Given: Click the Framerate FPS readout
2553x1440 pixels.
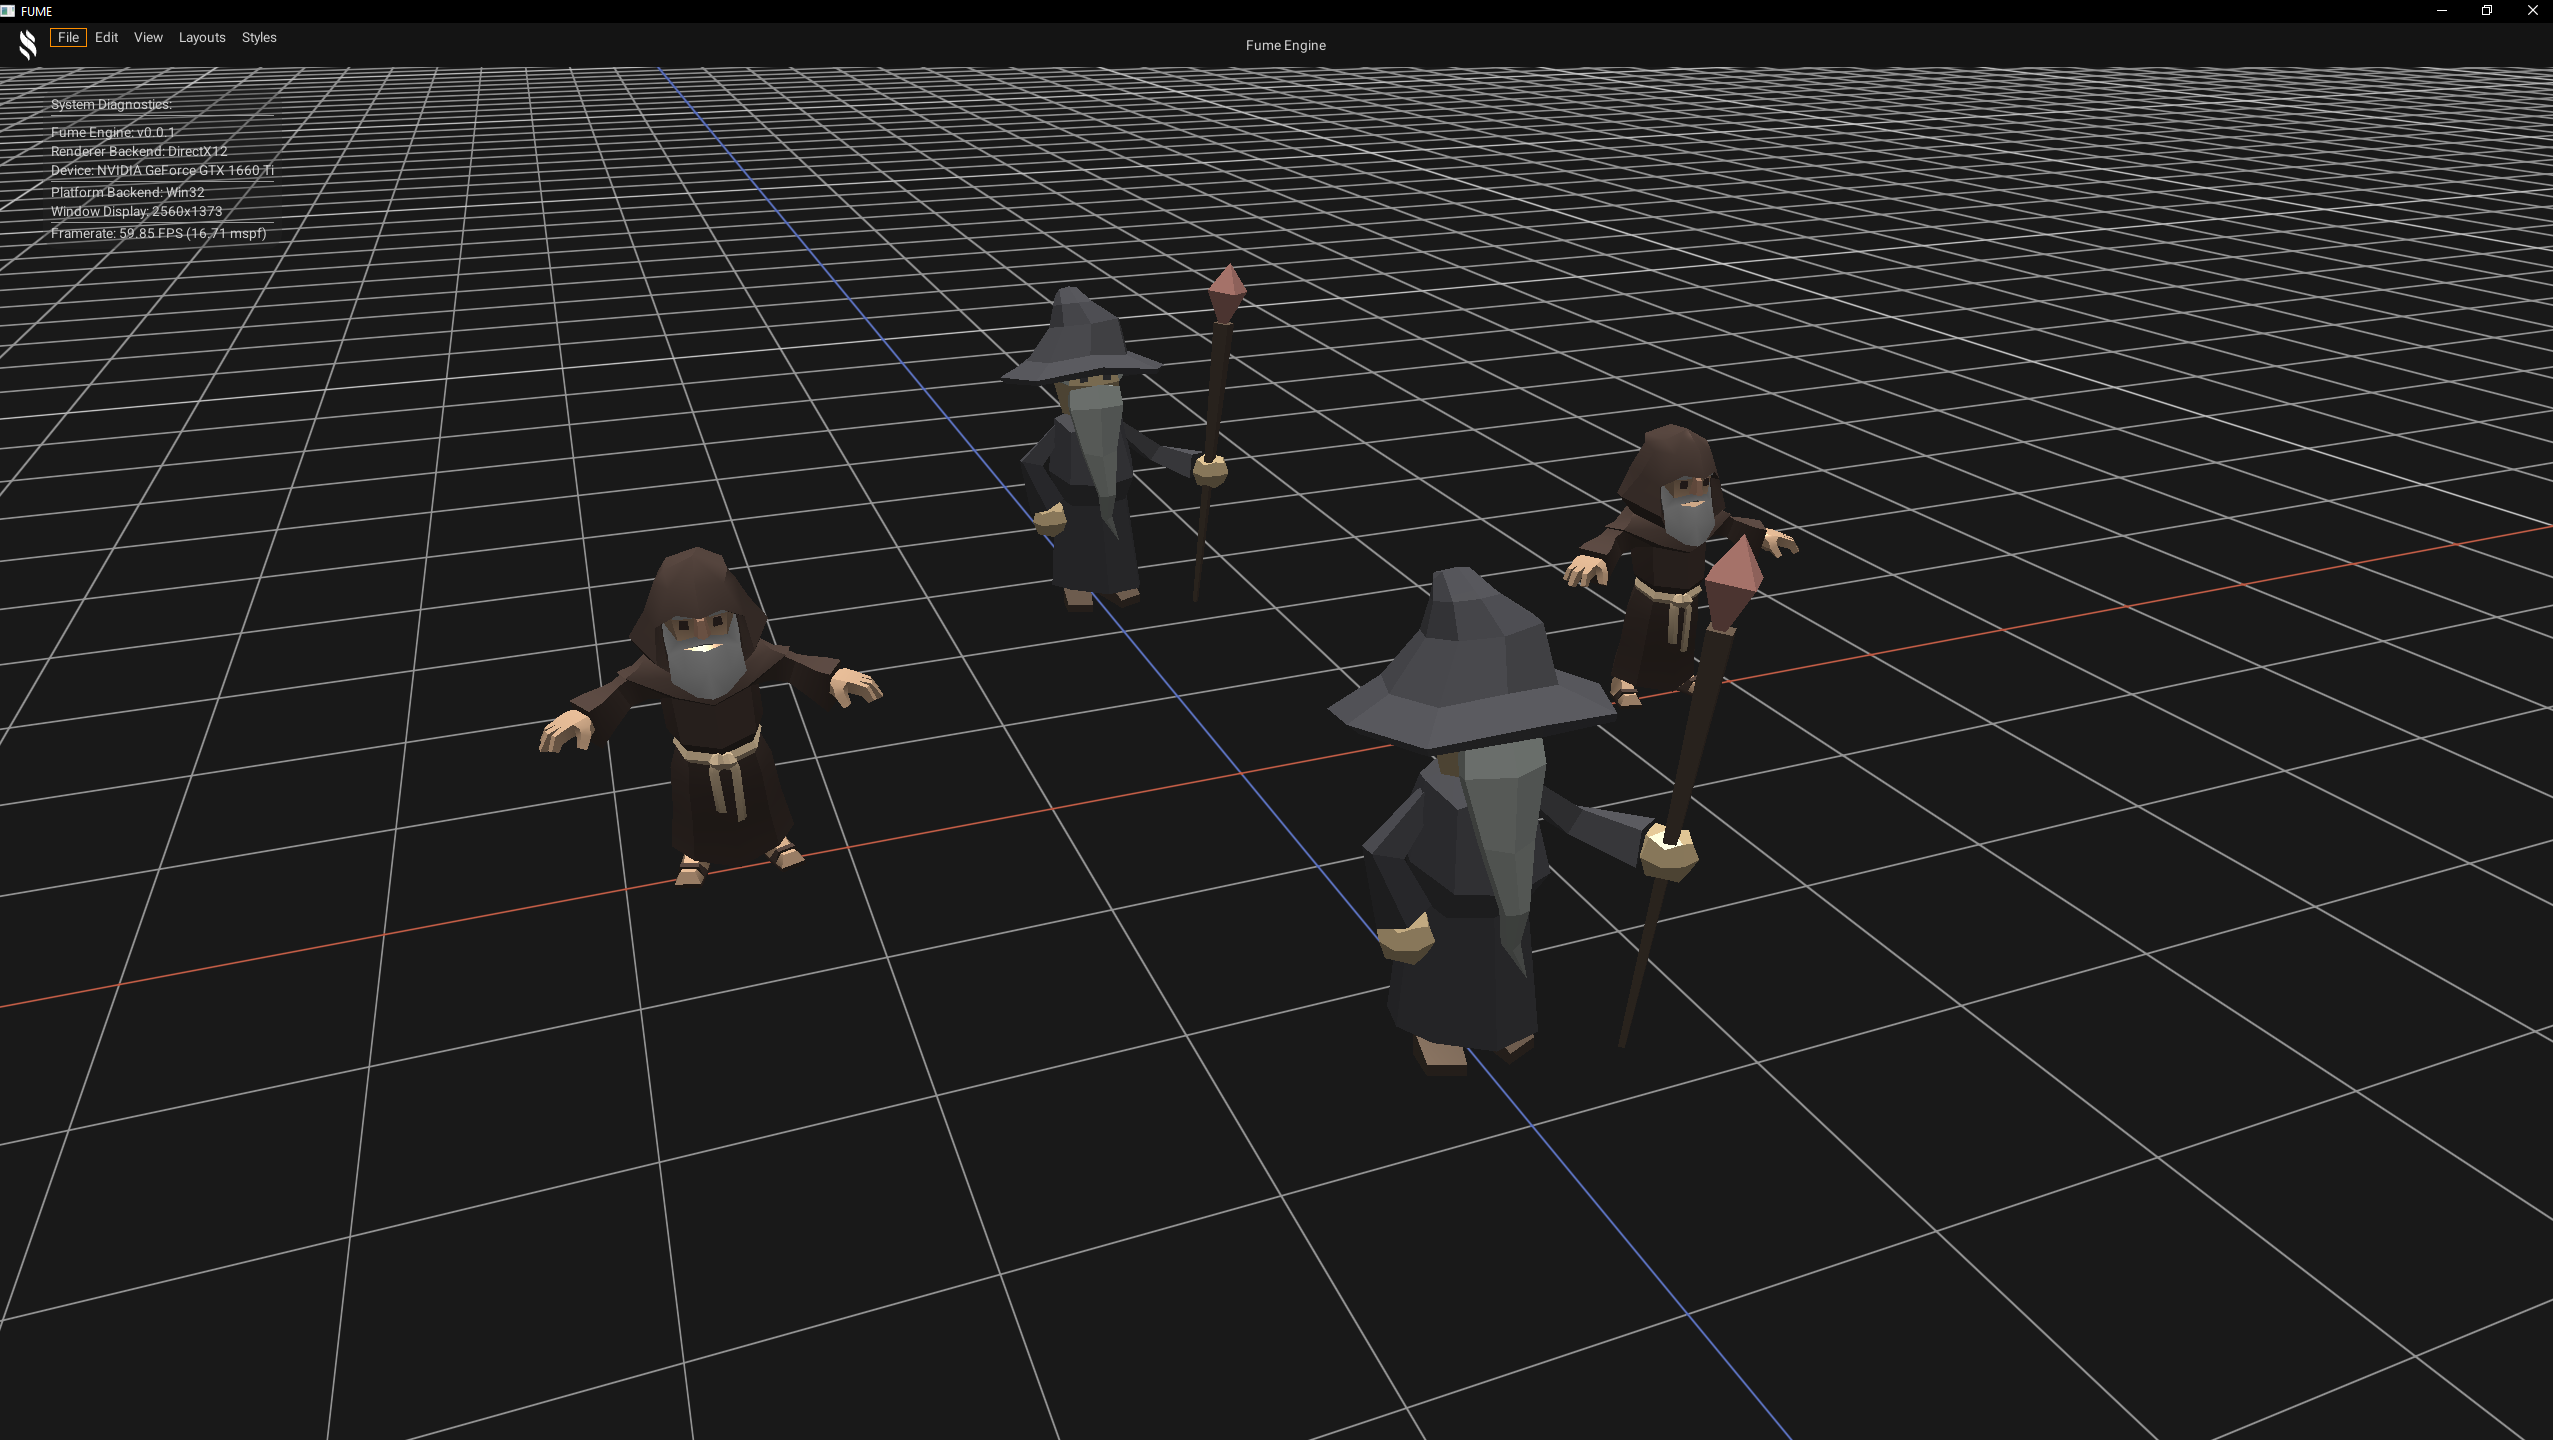Looking at the screenshot, I should click(158, 233).
